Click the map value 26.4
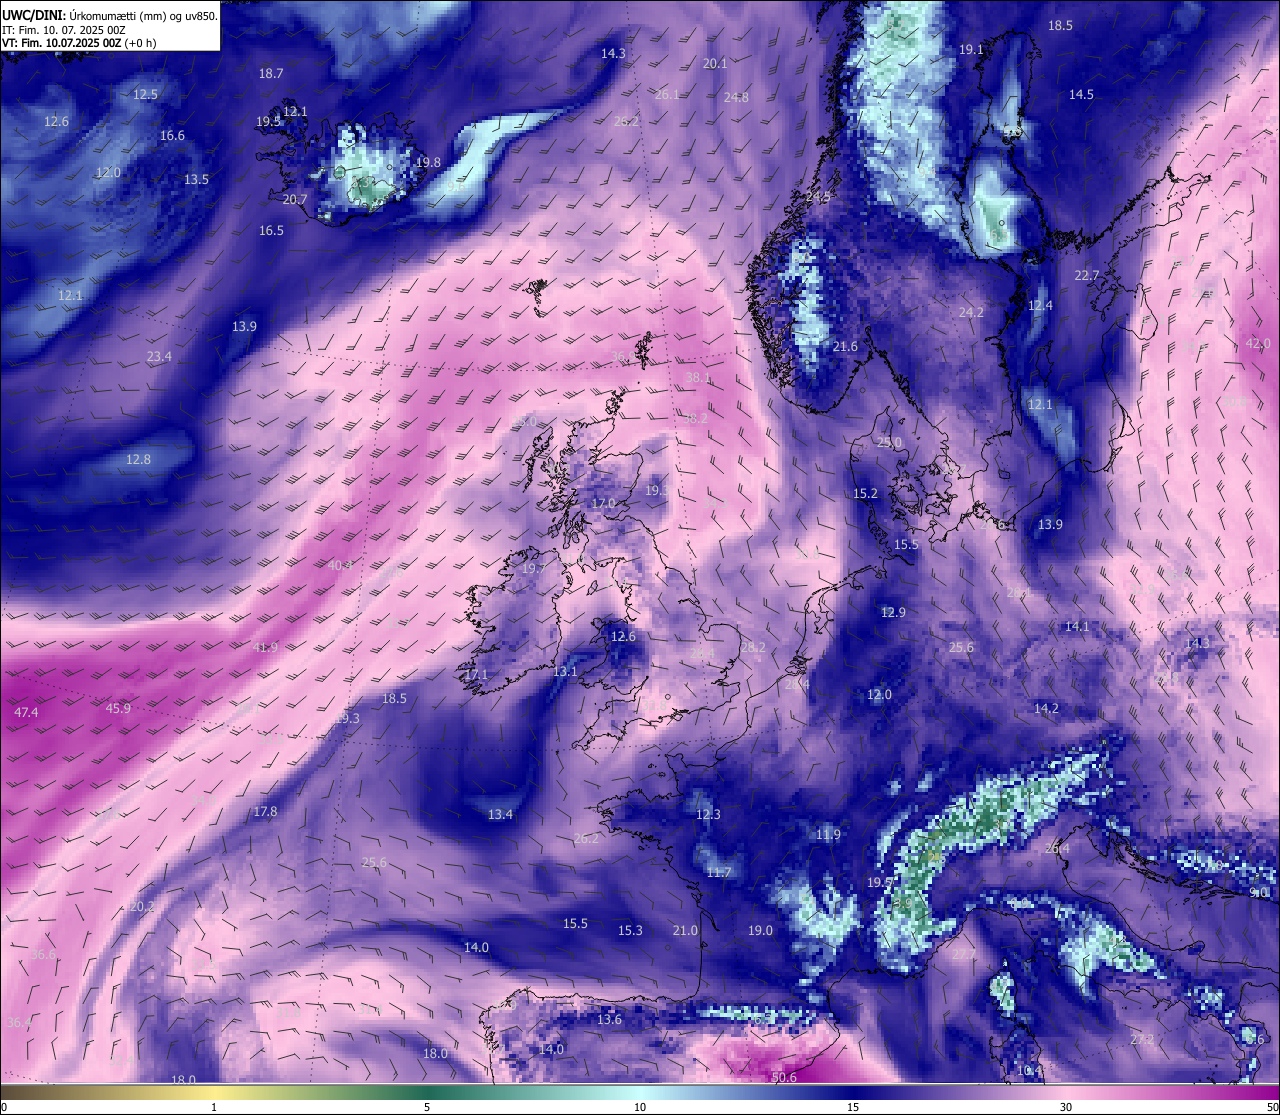This screenshot has width=1280, height=1115. tap(1057, 849)
